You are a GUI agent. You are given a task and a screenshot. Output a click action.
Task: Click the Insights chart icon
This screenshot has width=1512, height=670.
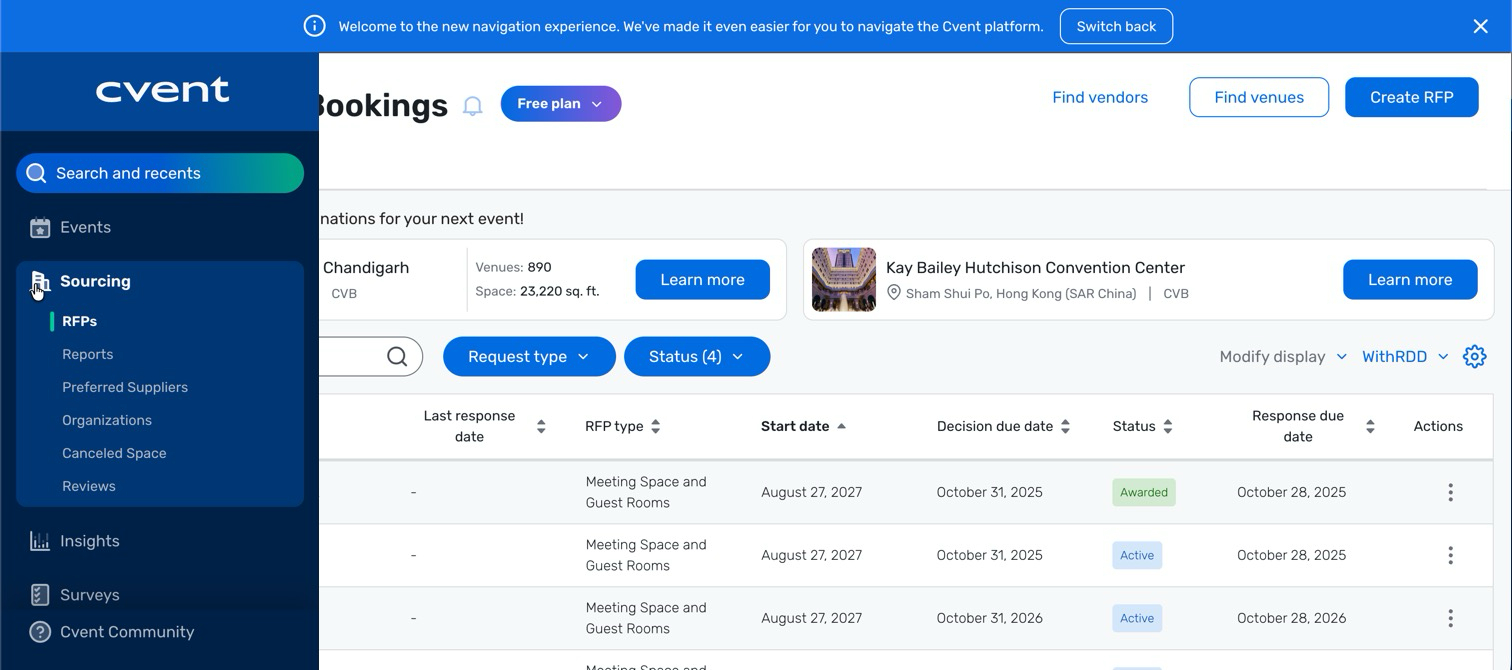click(x=40, y=541)
